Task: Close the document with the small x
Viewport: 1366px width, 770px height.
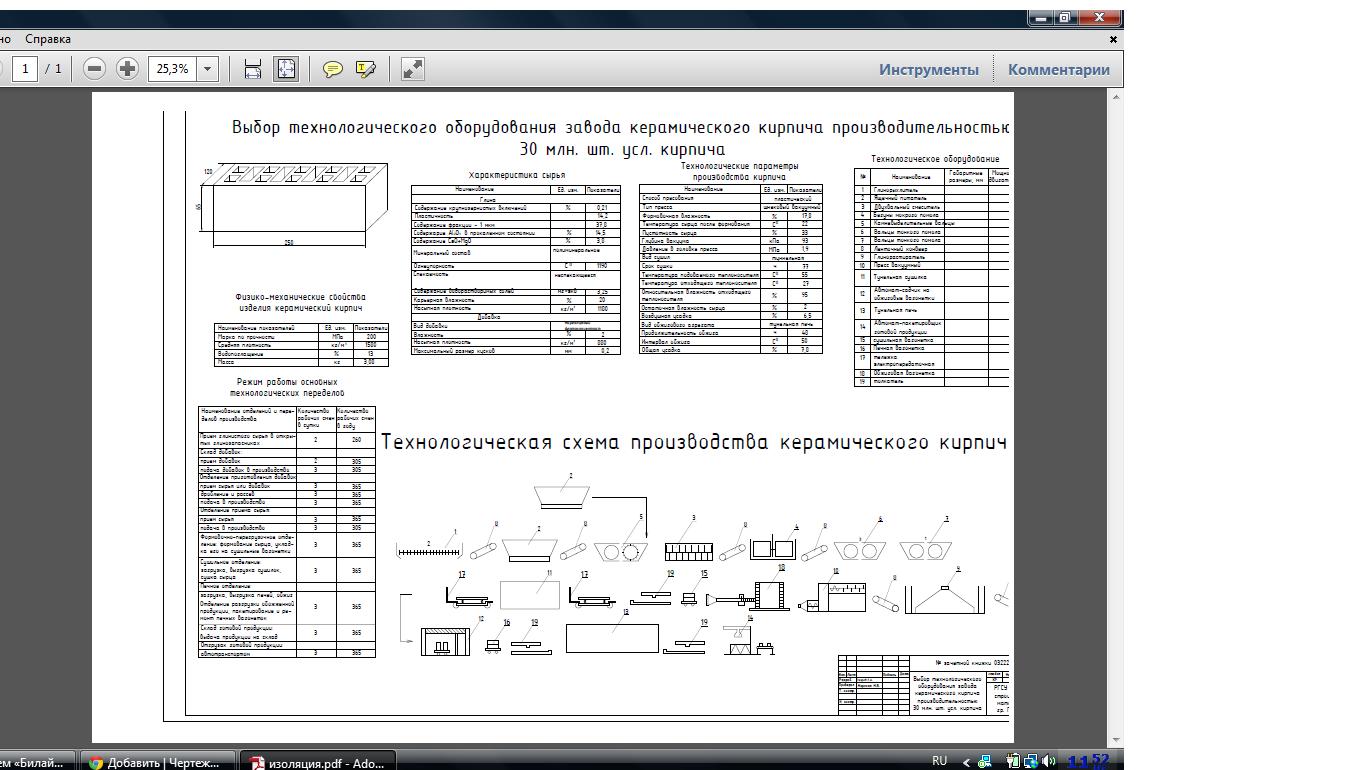Action: (x=1113, y=40)
